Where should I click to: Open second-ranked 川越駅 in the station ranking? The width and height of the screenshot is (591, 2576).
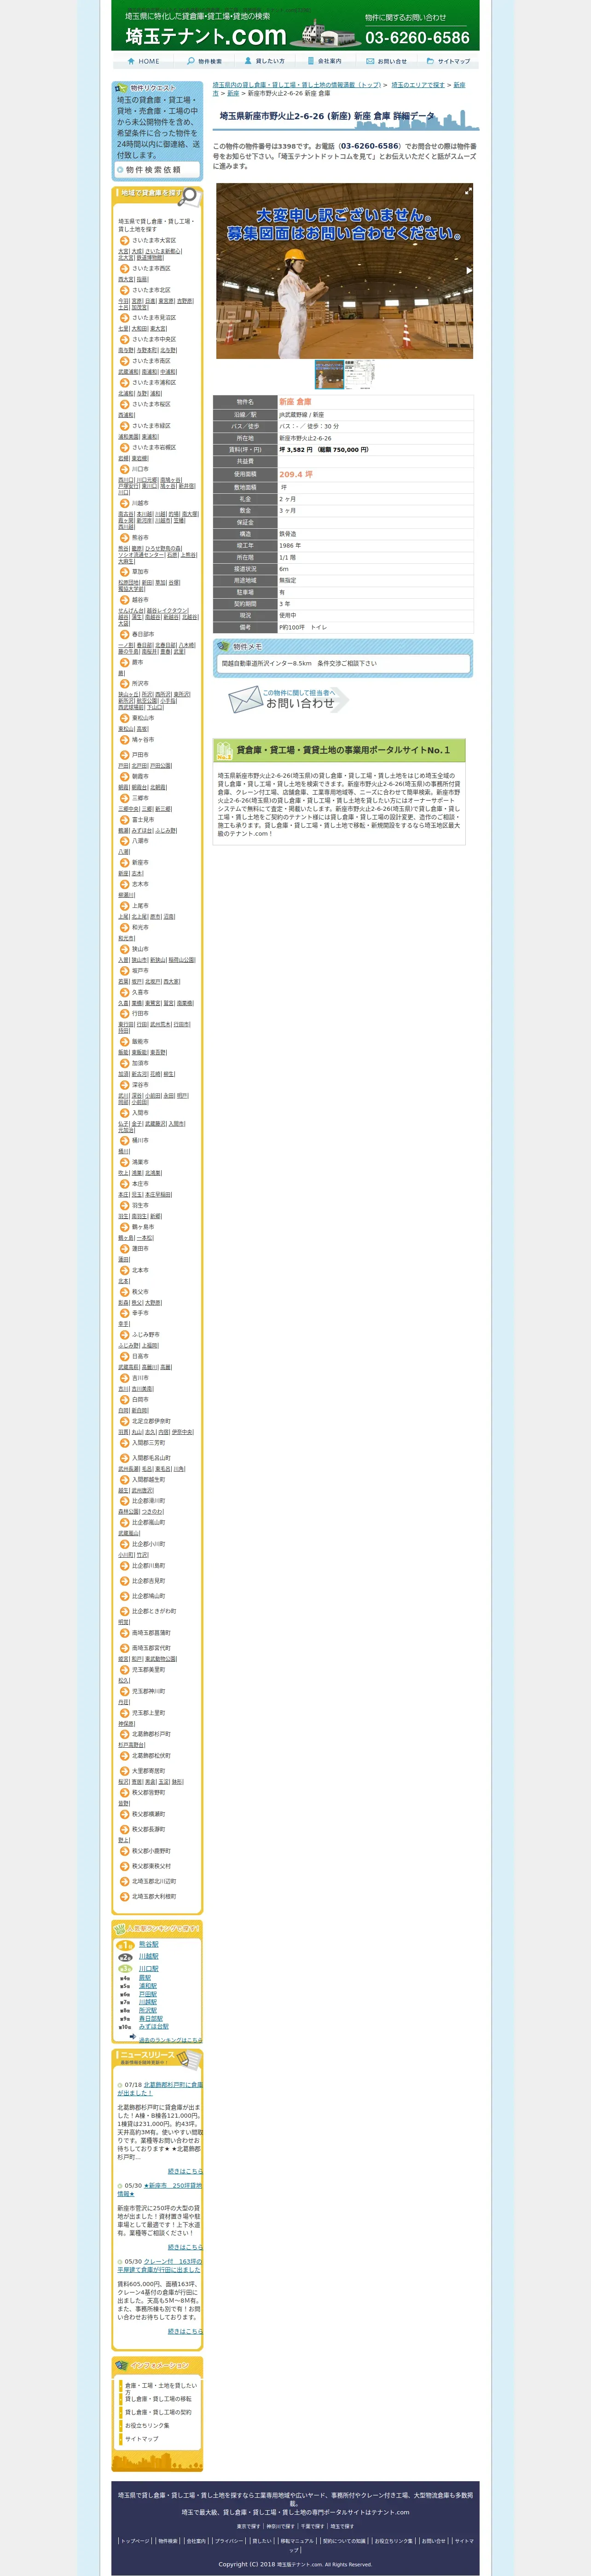(x=148, y=1957)
